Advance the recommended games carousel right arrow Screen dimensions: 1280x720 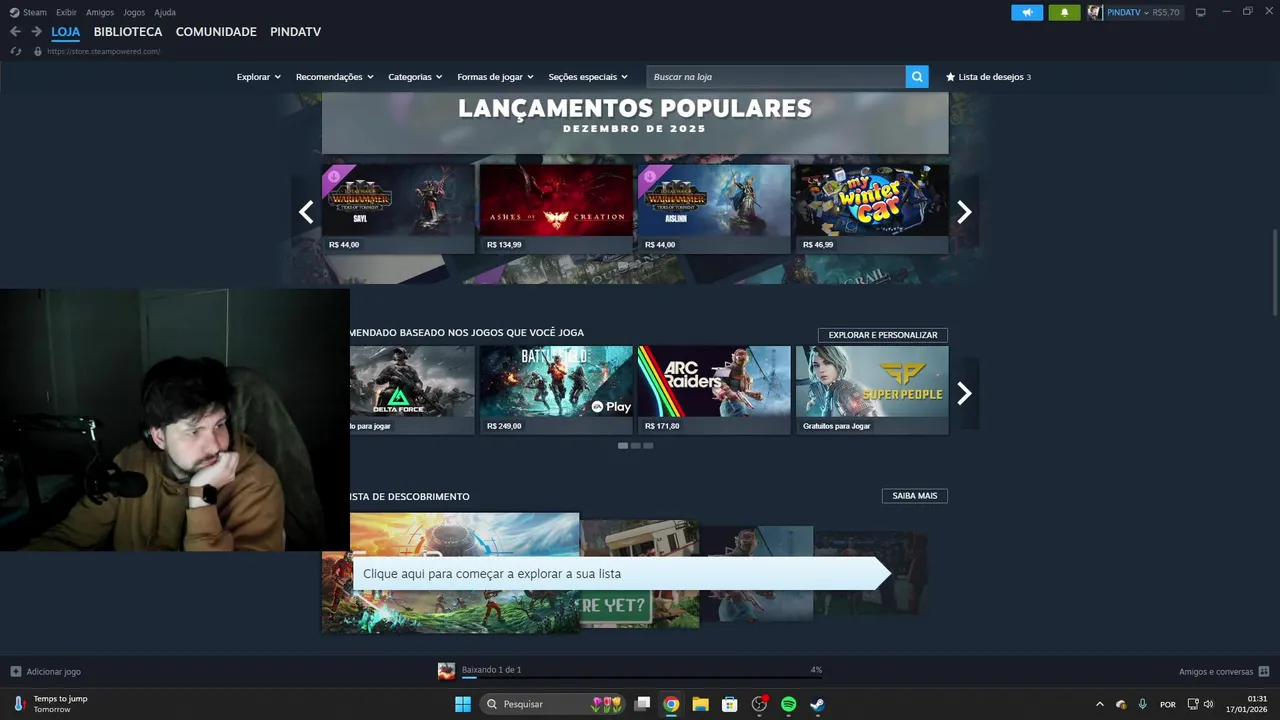point(964,394)
